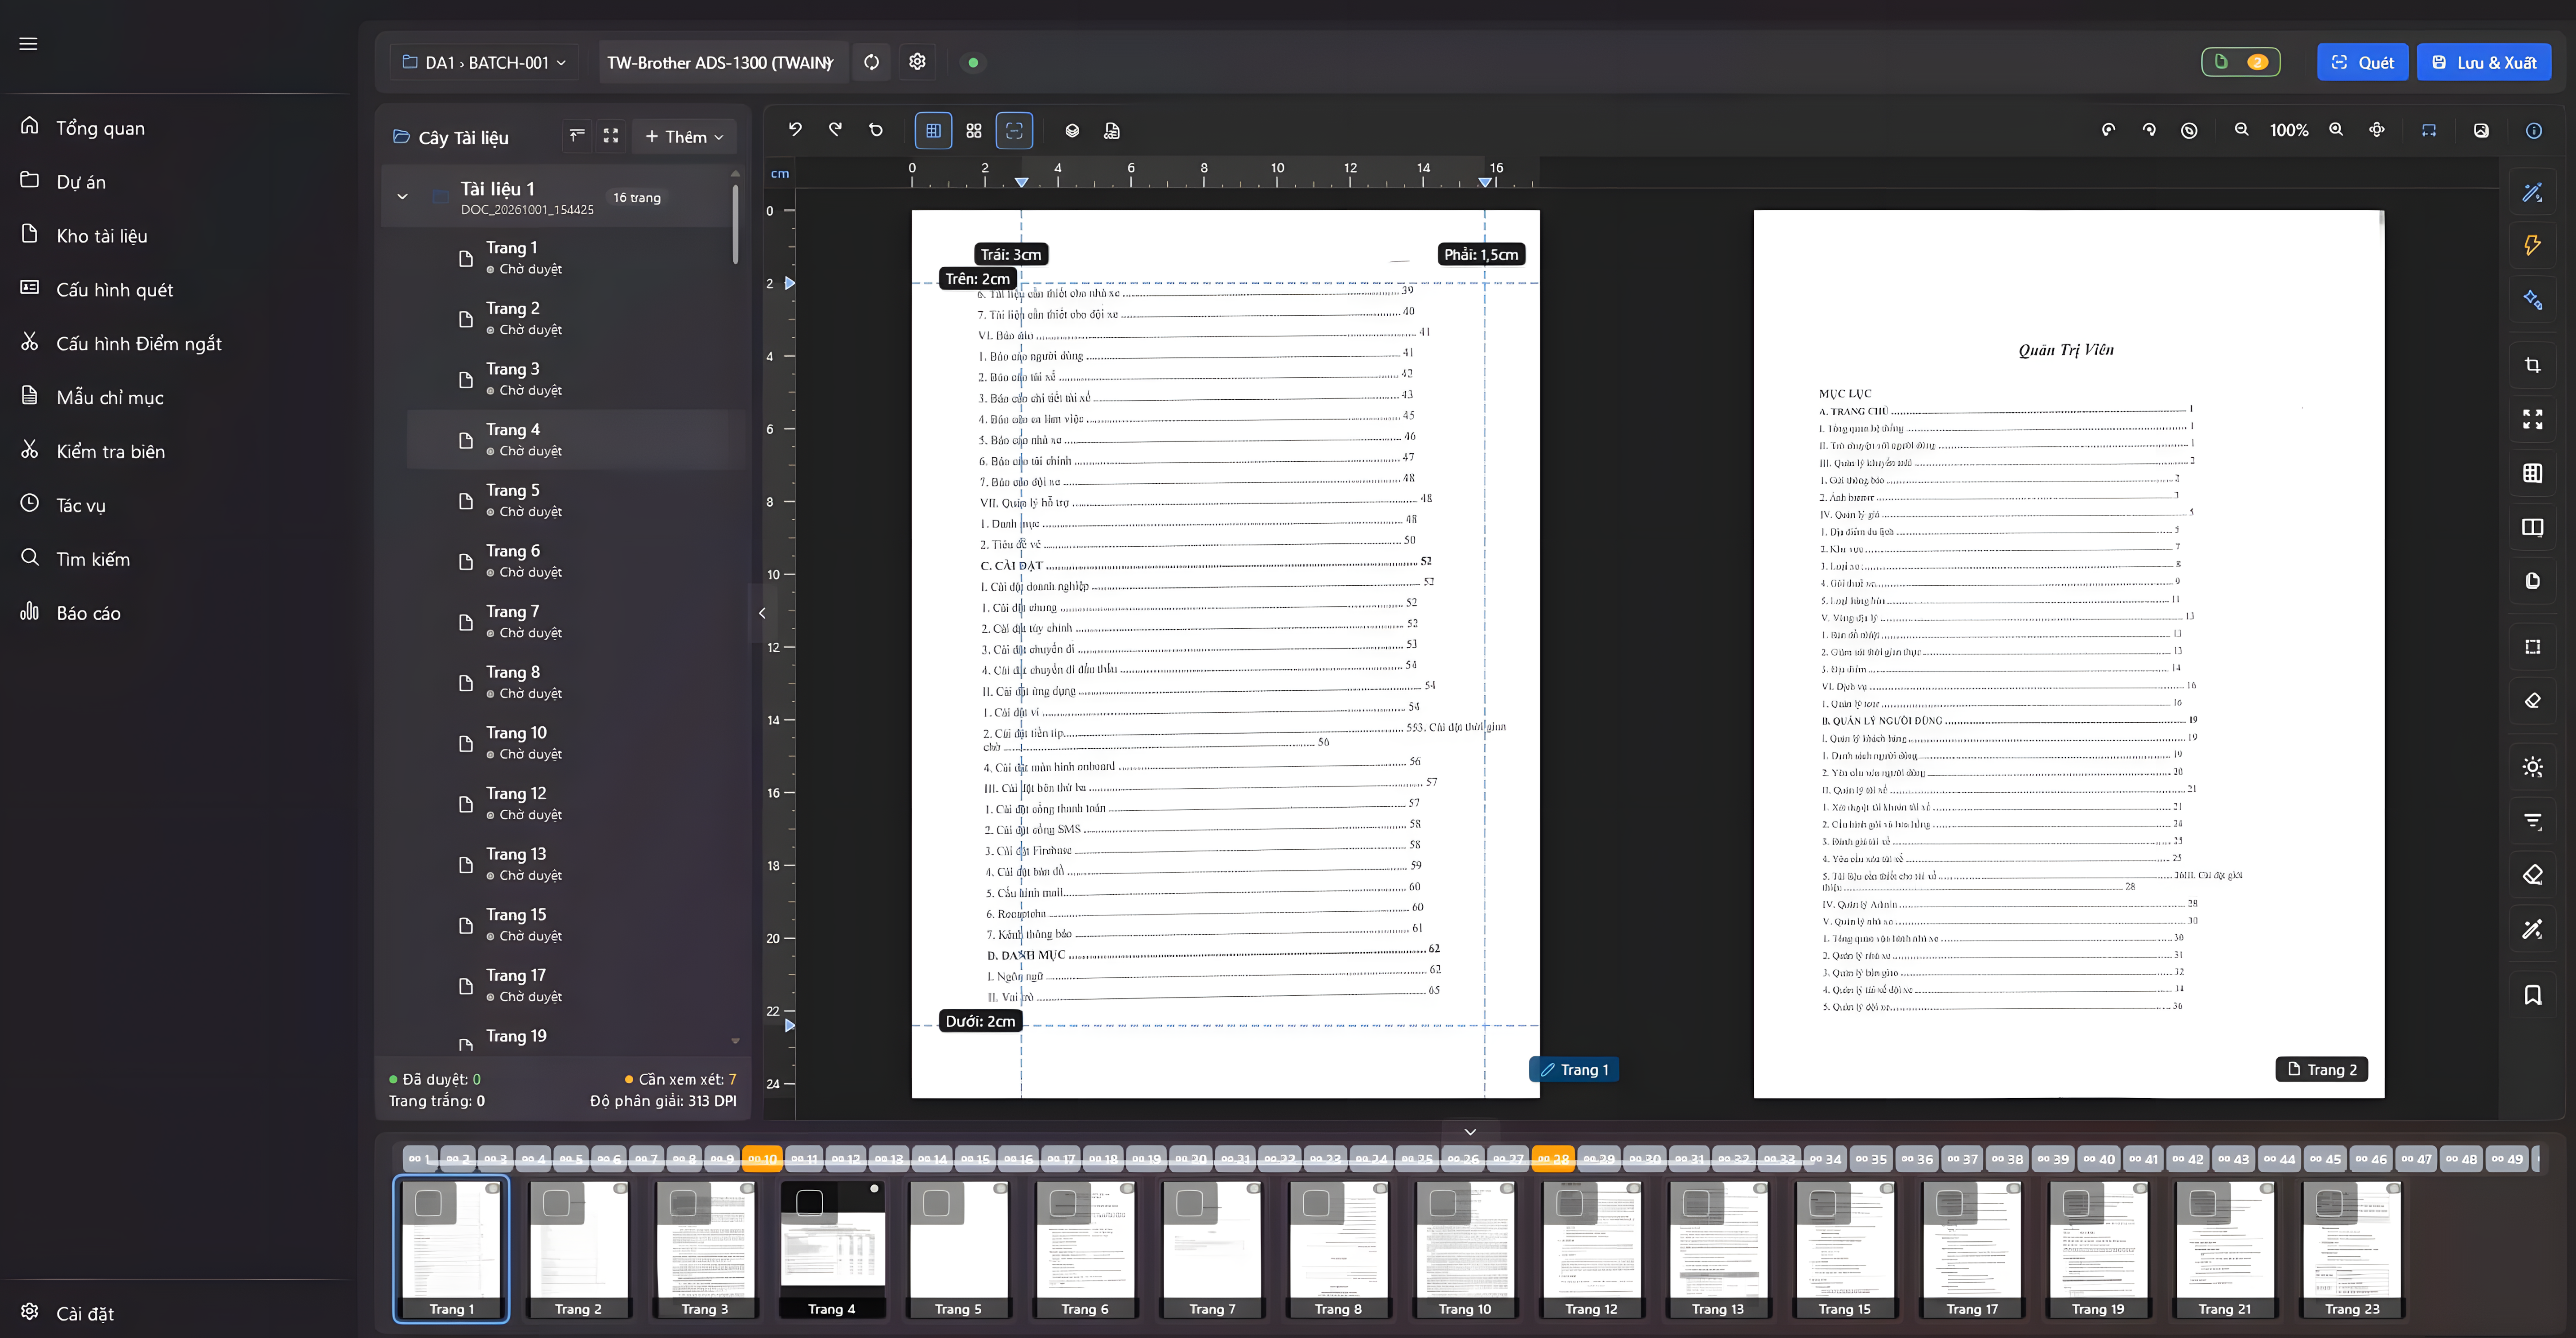Click the redo arrow in the viewer toolbar
The image size is (2576, 1338).
coord(835,130)
